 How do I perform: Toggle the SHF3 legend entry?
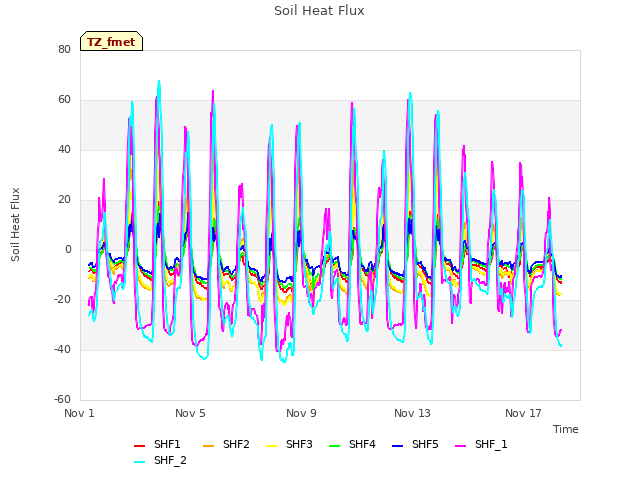(289, 444)
